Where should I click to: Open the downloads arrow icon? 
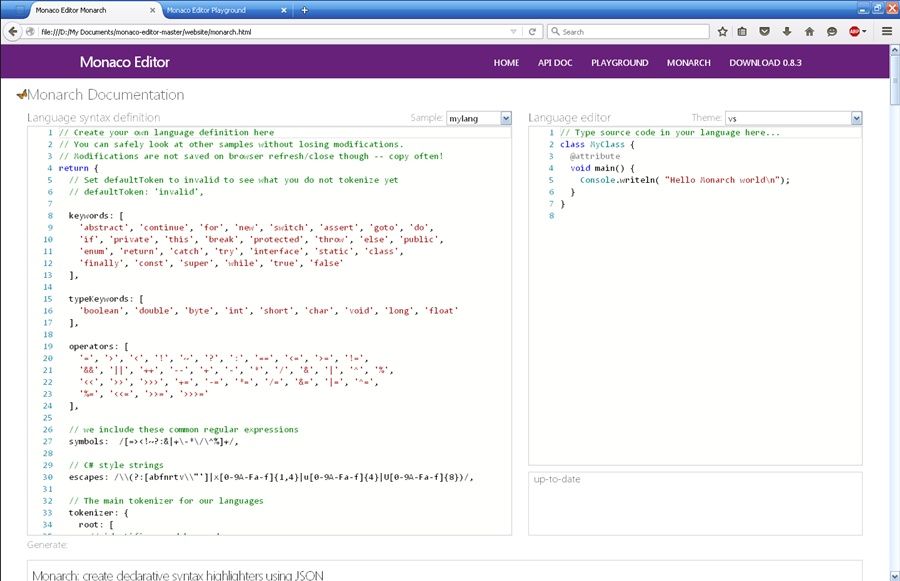787,32
